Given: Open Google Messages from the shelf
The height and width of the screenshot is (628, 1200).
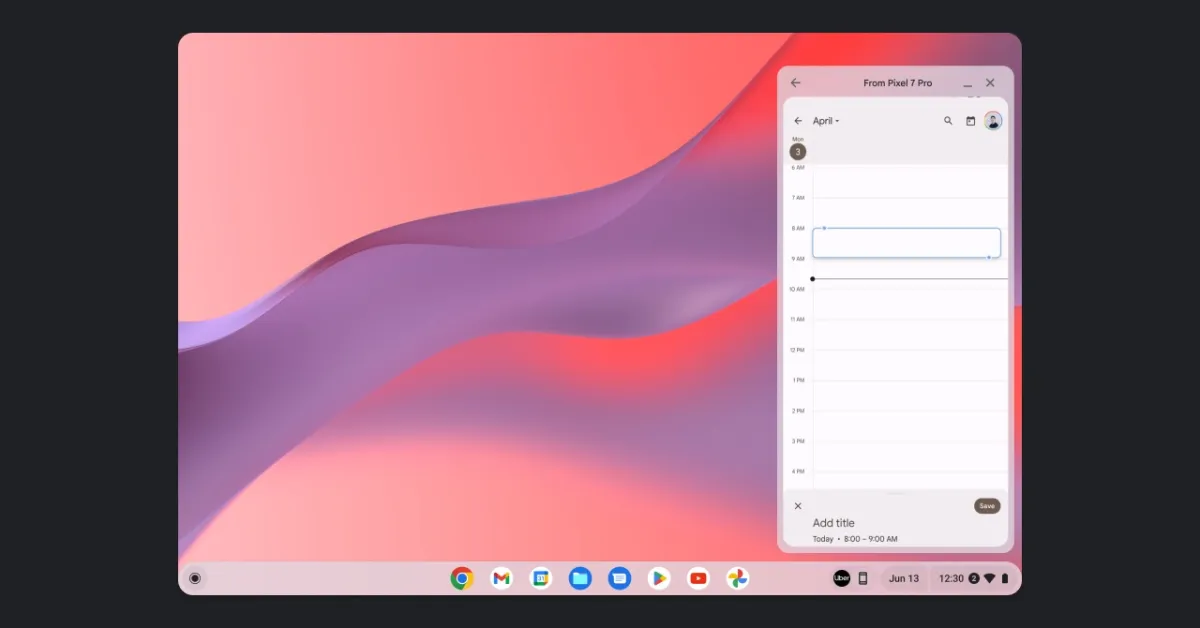Looking at the screenshot, I should 620,578.
